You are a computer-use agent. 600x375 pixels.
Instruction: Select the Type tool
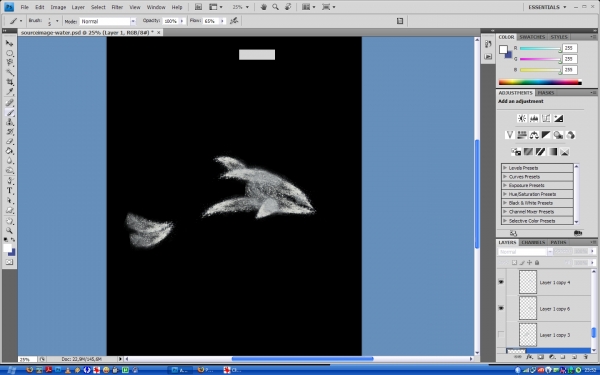tap(10, 191)
